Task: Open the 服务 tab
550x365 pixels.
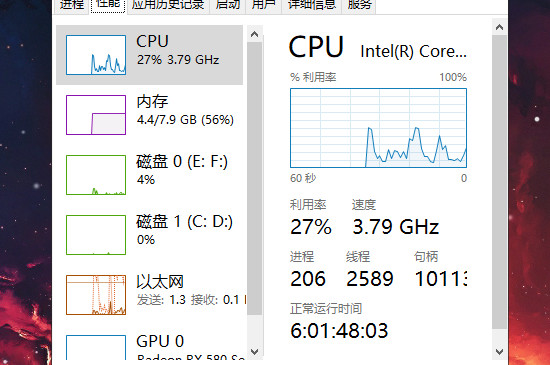Action: pos(359,6)
